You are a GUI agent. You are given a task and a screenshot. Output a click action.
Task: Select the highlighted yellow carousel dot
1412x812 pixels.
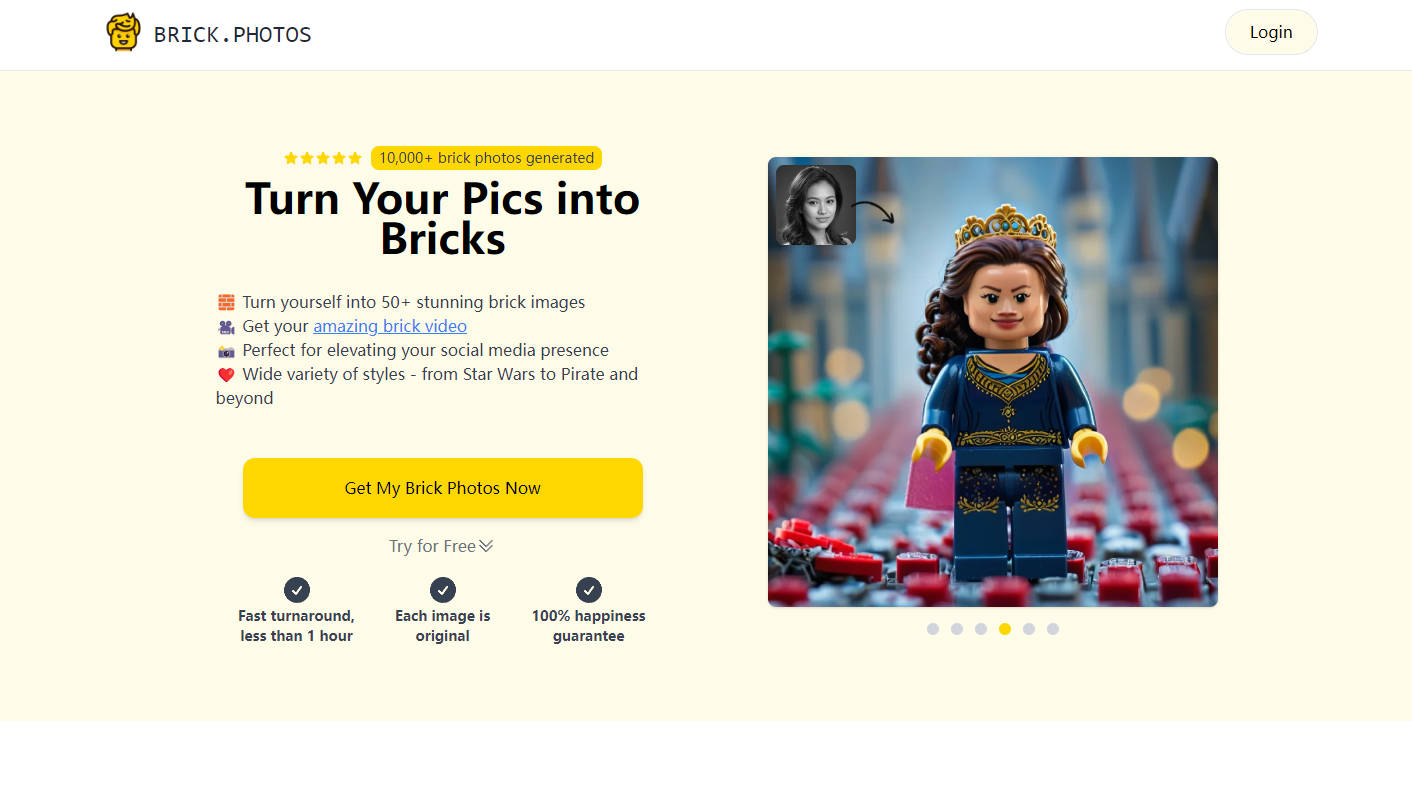[1005, 629]
